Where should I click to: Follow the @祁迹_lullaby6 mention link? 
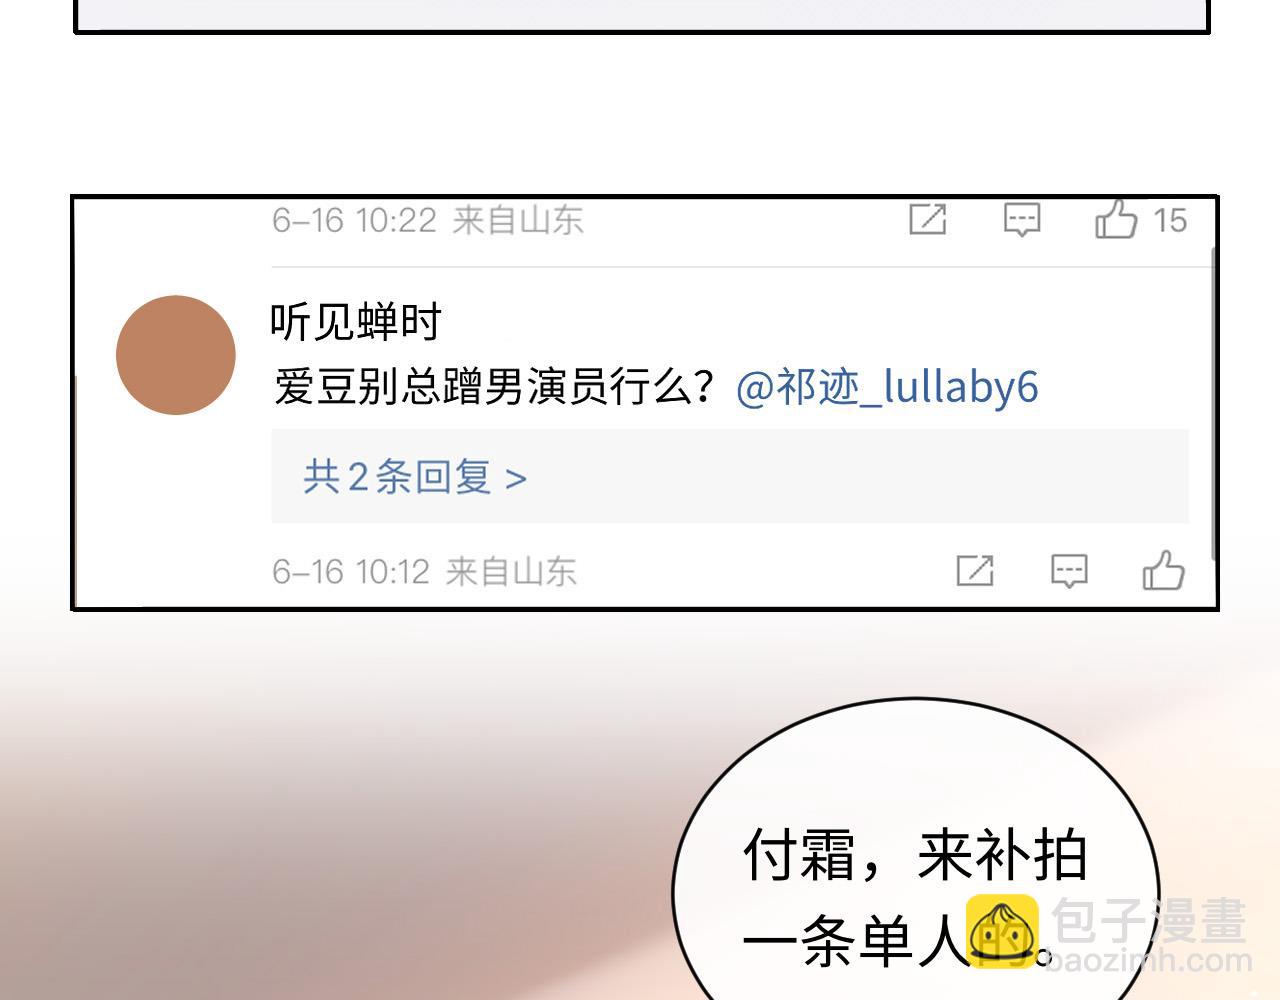887,387
